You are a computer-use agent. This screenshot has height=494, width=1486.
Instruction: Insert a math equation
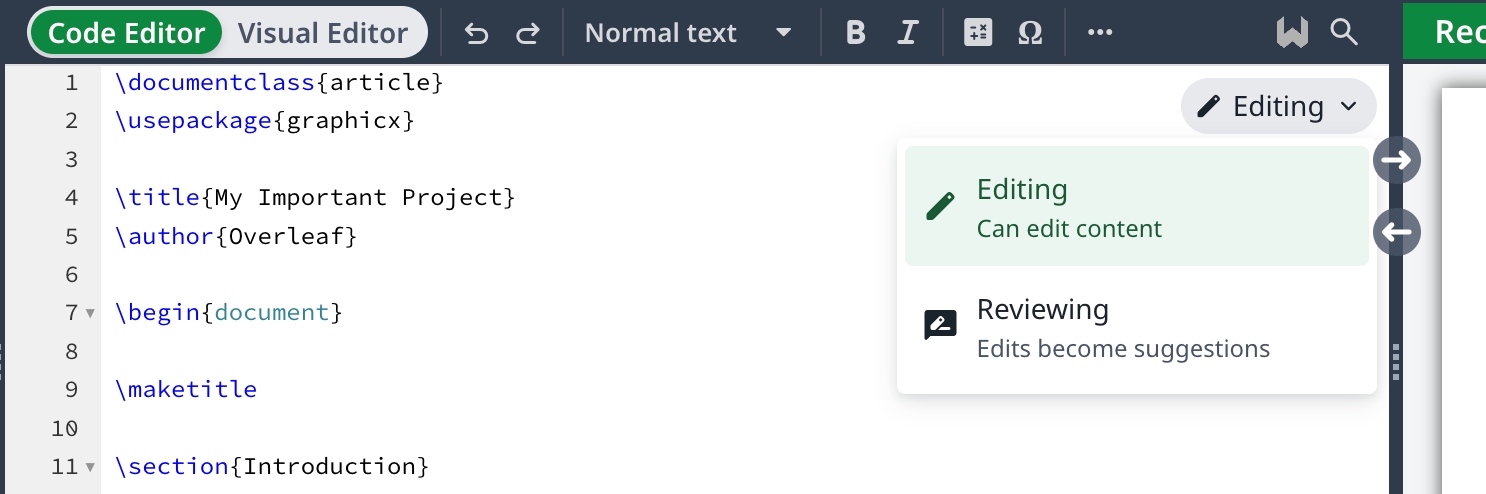click(977, 33)
